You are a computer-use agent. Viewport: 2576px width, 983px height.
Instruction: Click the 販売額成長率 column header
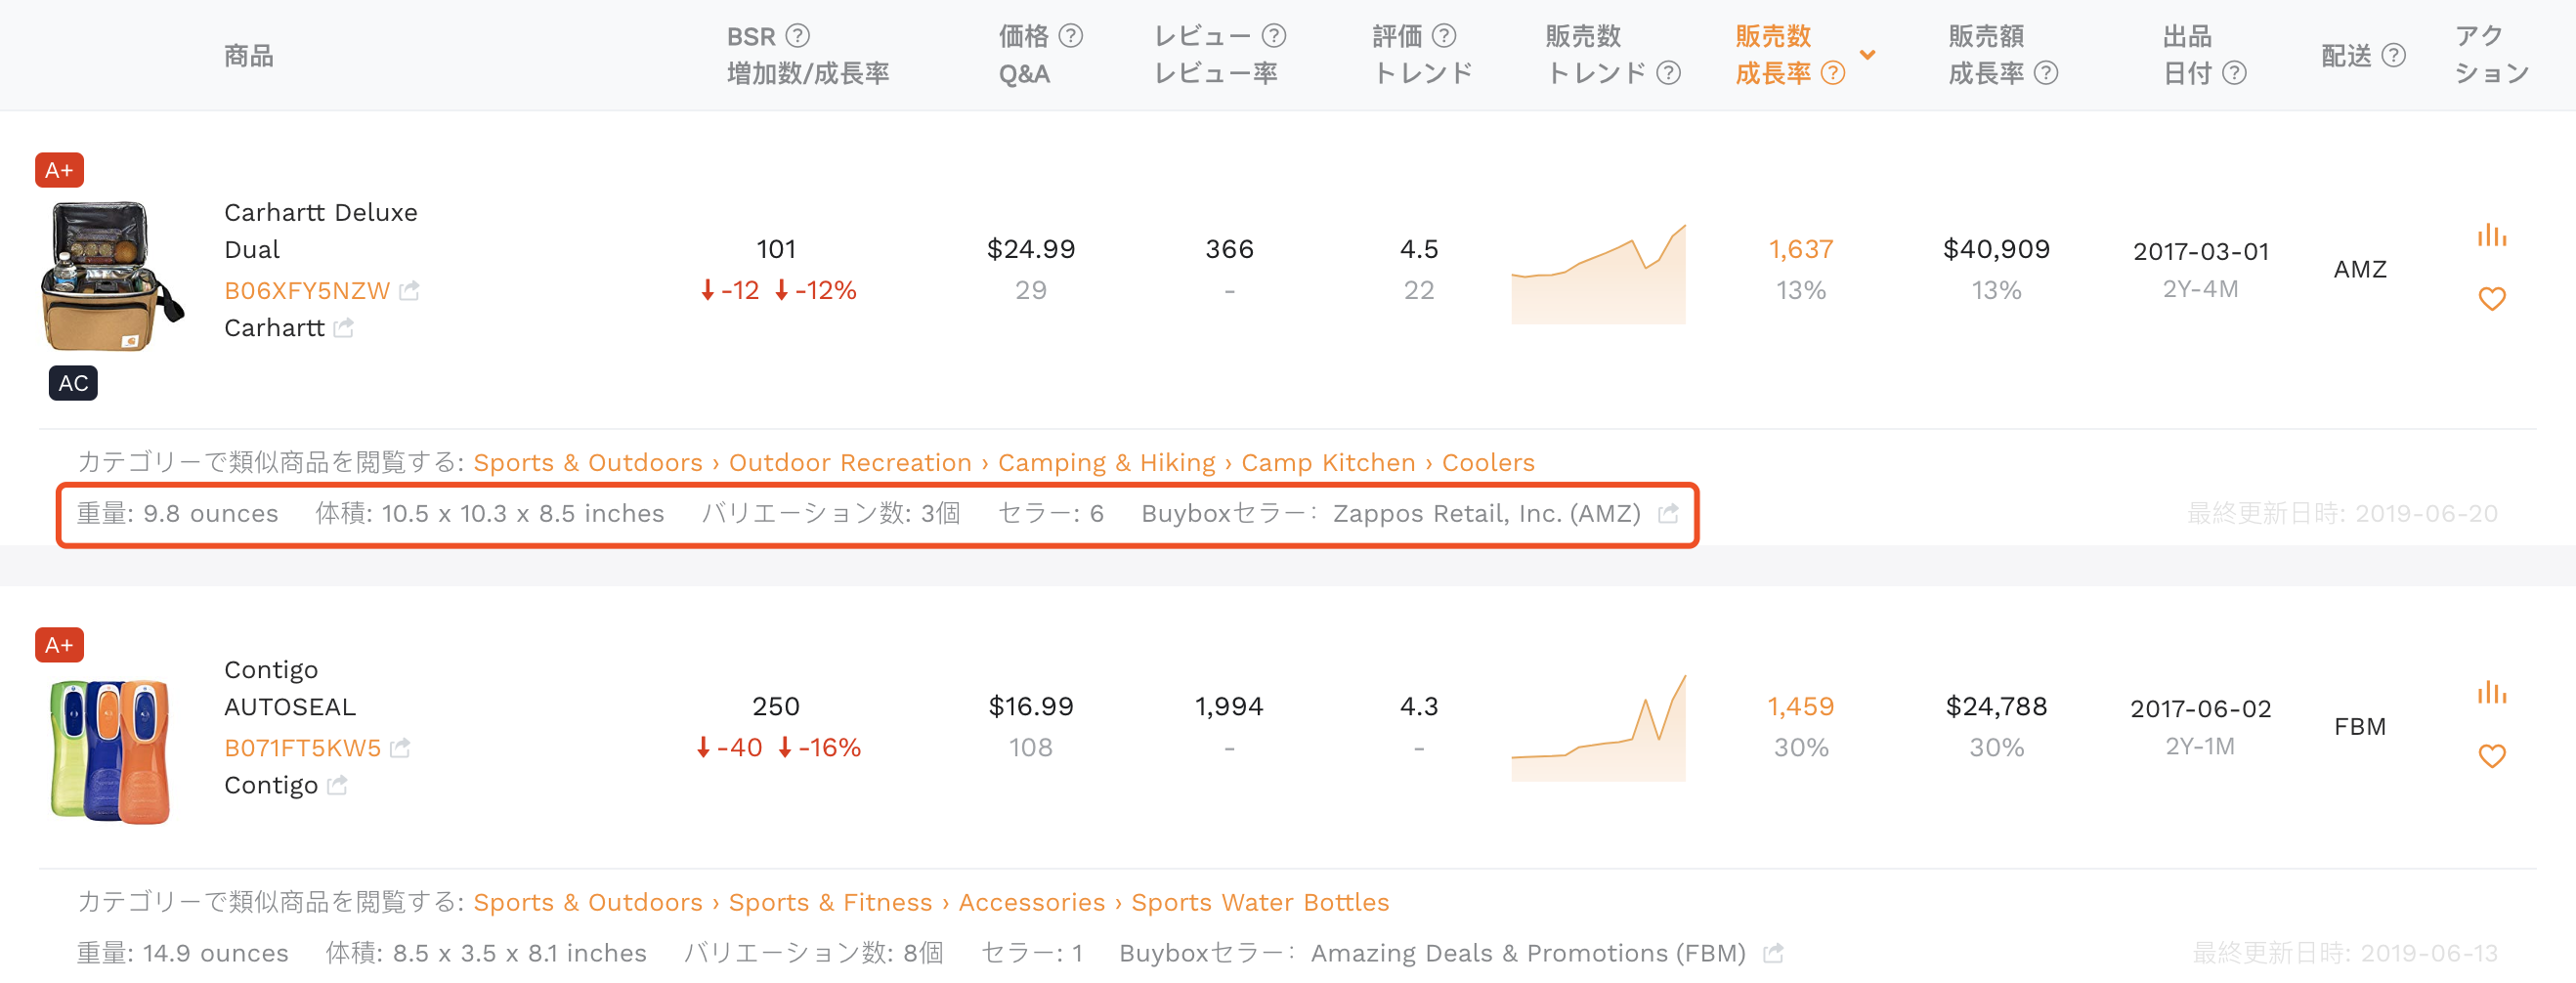(1987, 55)
